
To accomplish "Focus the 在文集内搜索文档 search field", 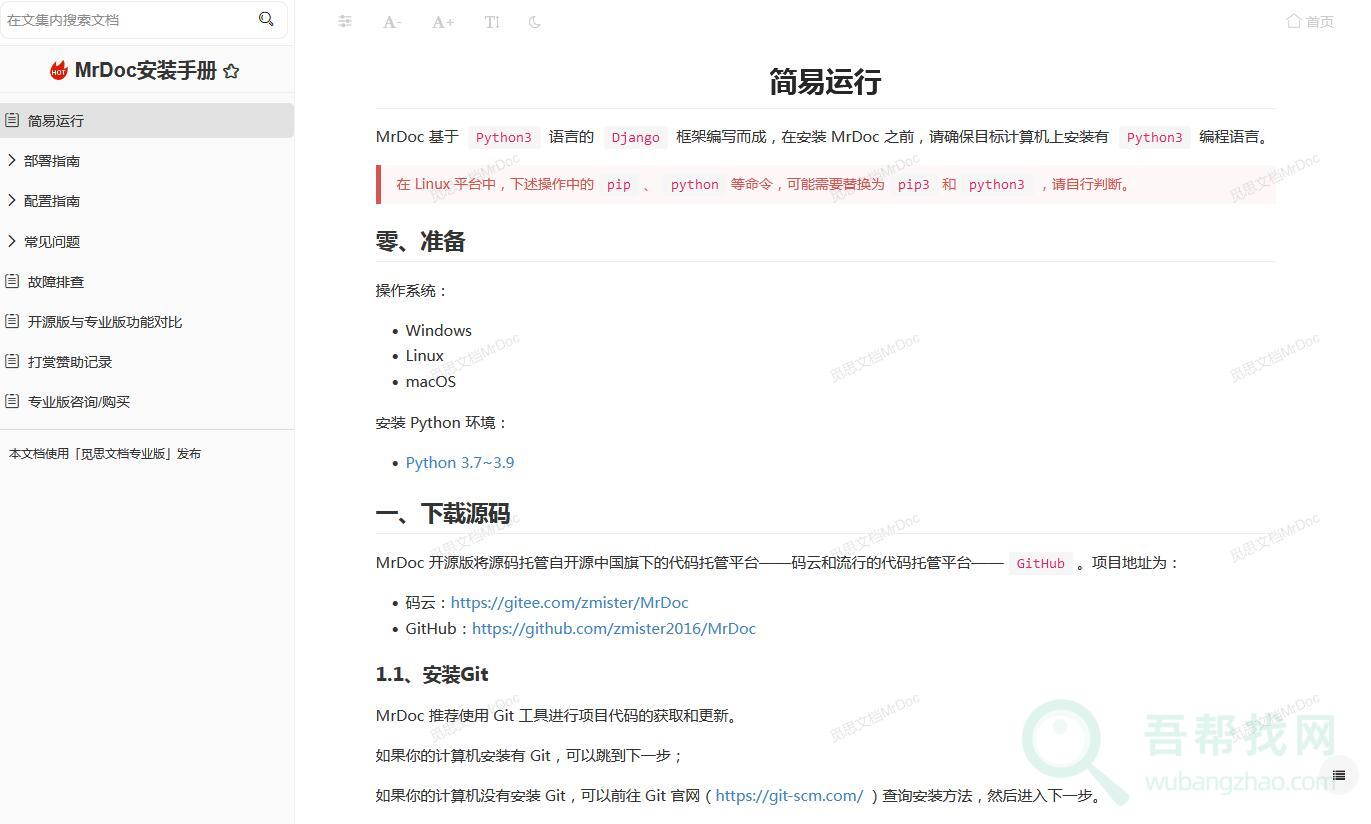I will click(125, 20).
